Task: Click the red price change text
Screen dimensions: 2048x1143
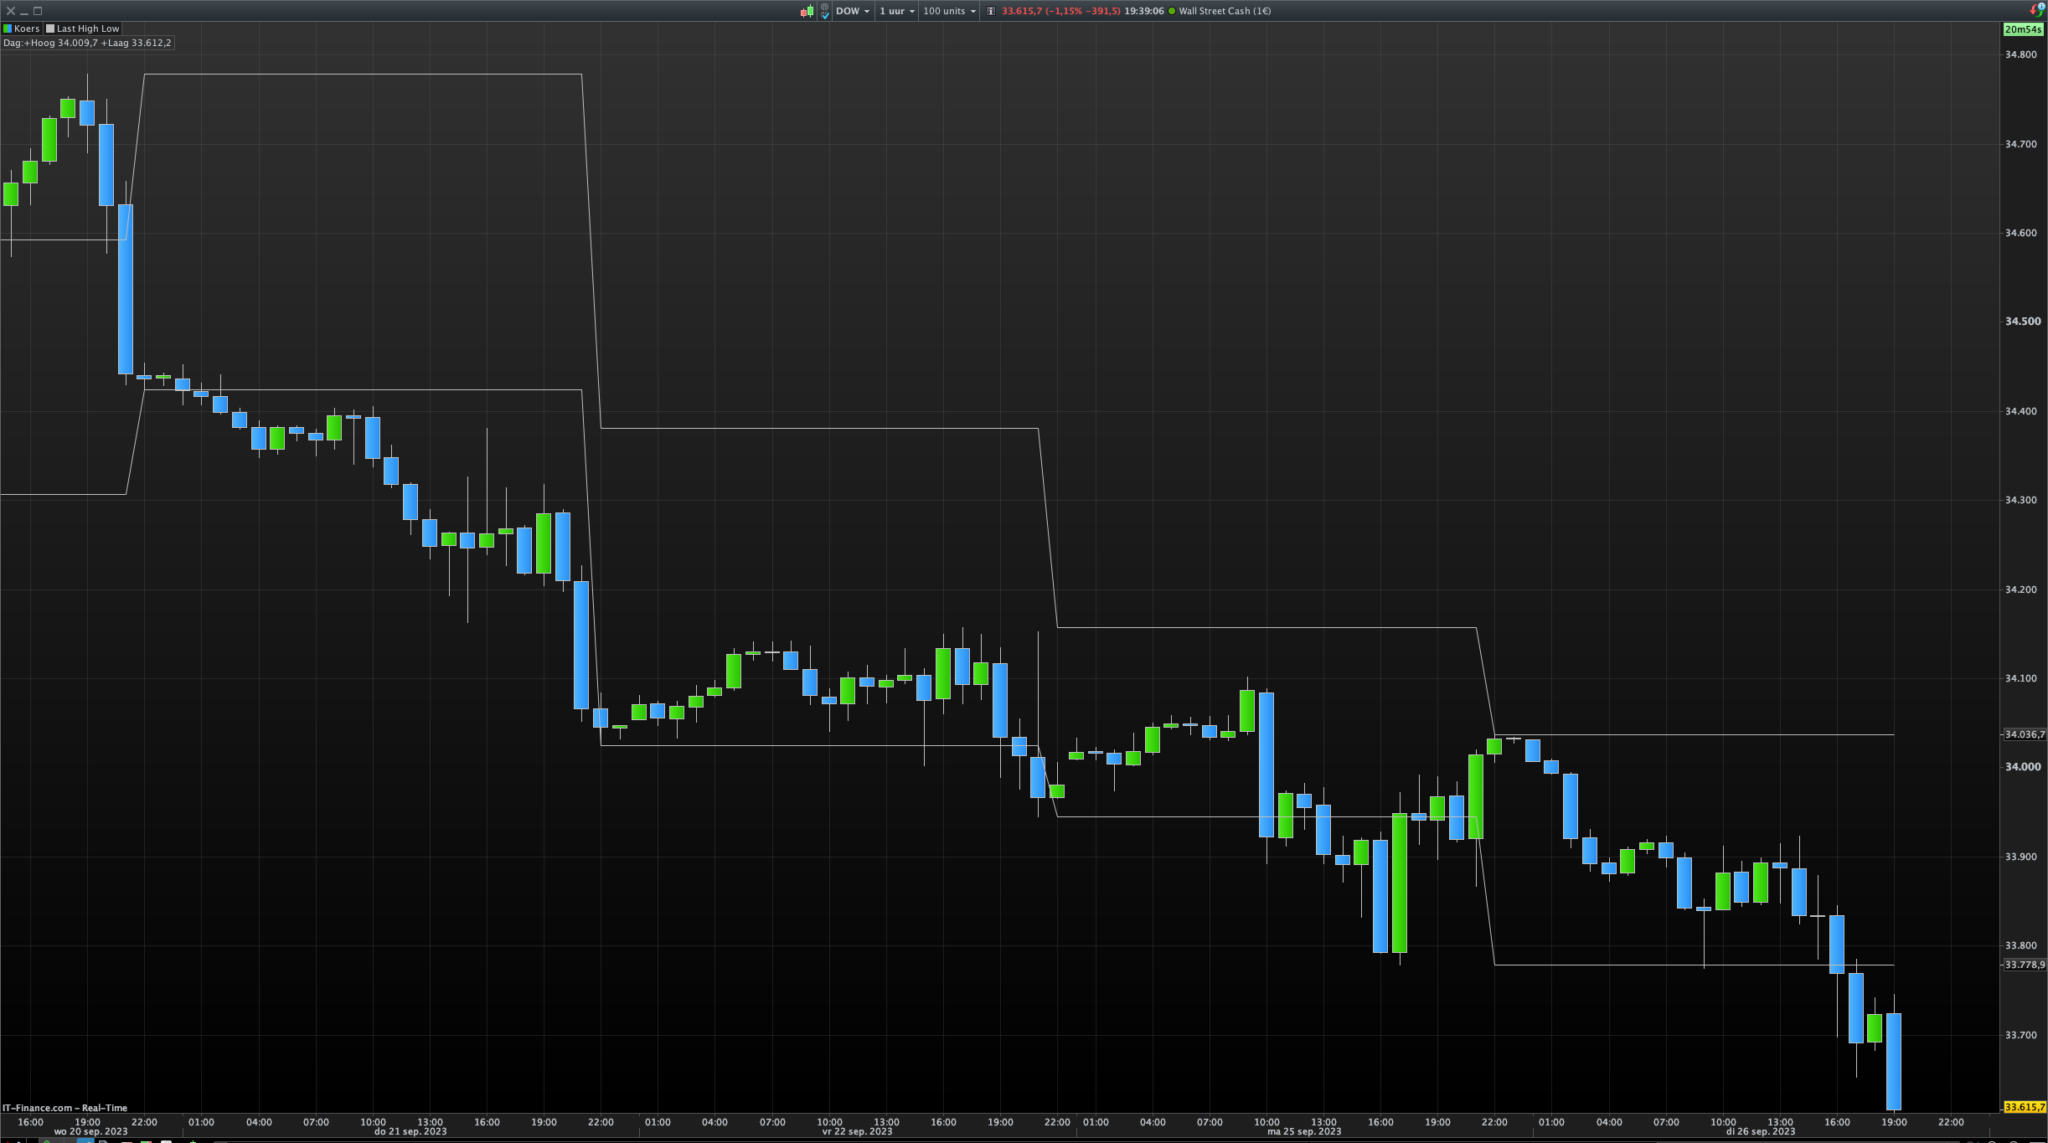Action: coord(1061,11)
